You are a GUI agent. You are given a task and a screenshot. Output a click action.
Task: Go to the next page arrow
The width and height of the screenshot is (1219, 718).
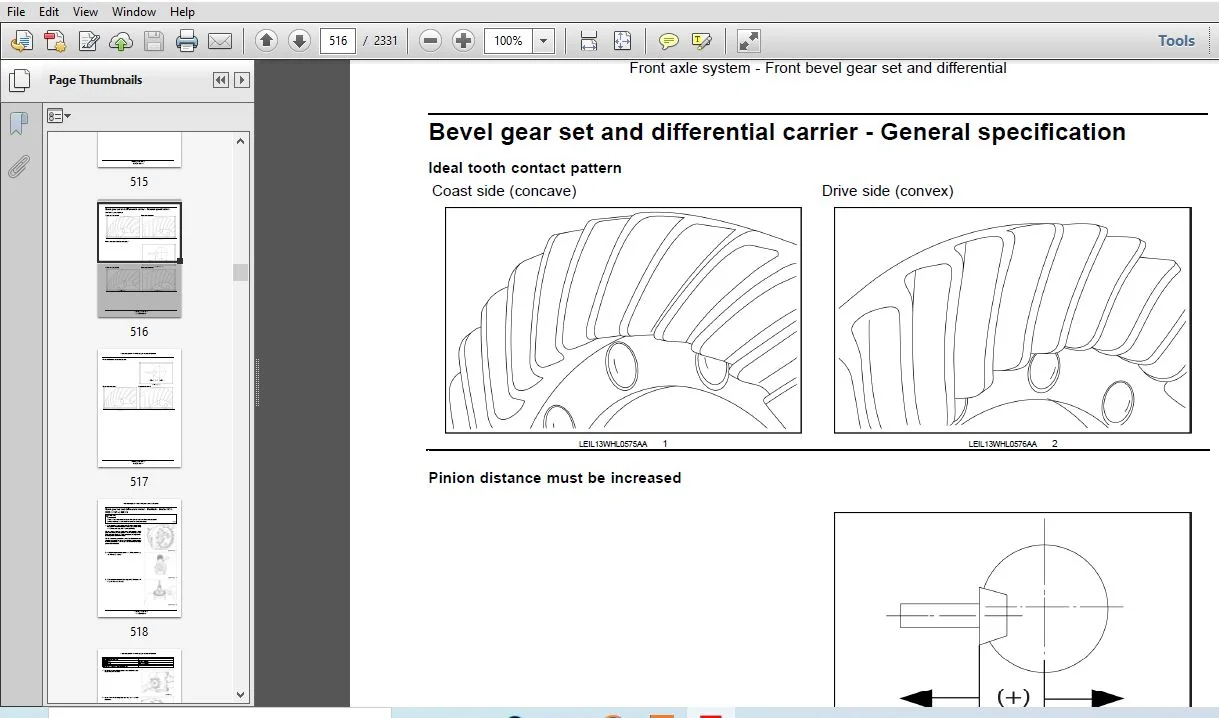pyautogui.click(x=299, y=41)
